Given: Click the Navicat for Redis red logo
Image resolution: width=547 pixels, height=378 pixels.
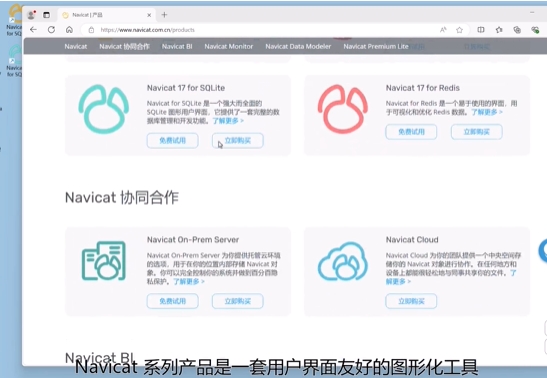Looking at the screenshot, I should [343, 109].
